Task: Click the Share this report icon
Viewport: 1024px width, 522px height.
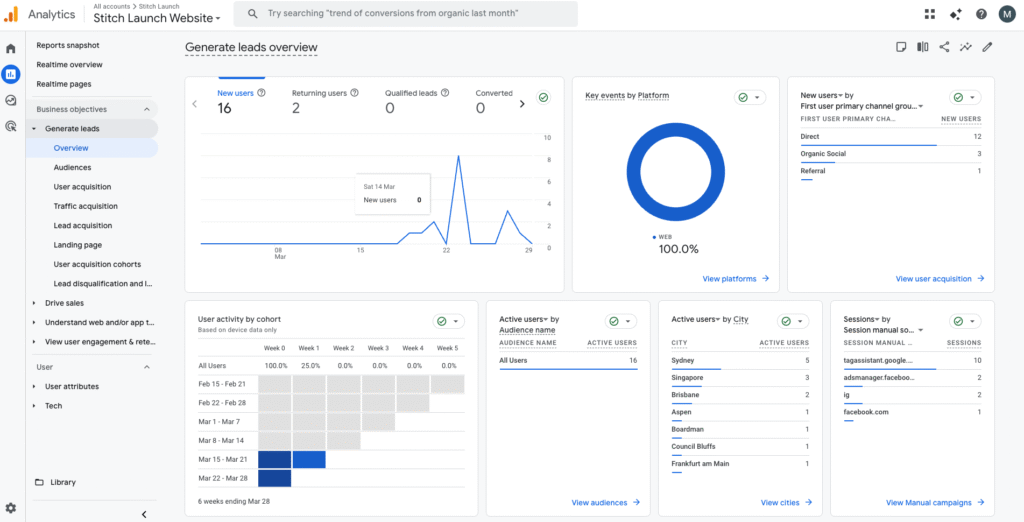Action: pyautogui.click(x=944, y=47)
